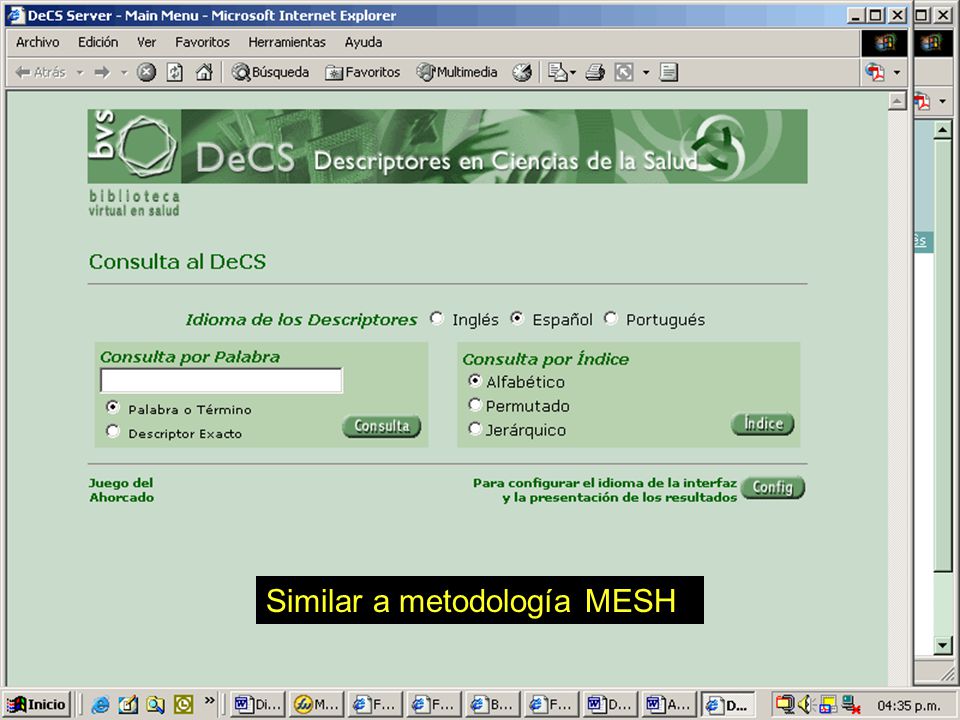Open the Acrobat toolbar dropdown arrow
The height and width of the screenshot is (720, 960).
pos(897,72)
